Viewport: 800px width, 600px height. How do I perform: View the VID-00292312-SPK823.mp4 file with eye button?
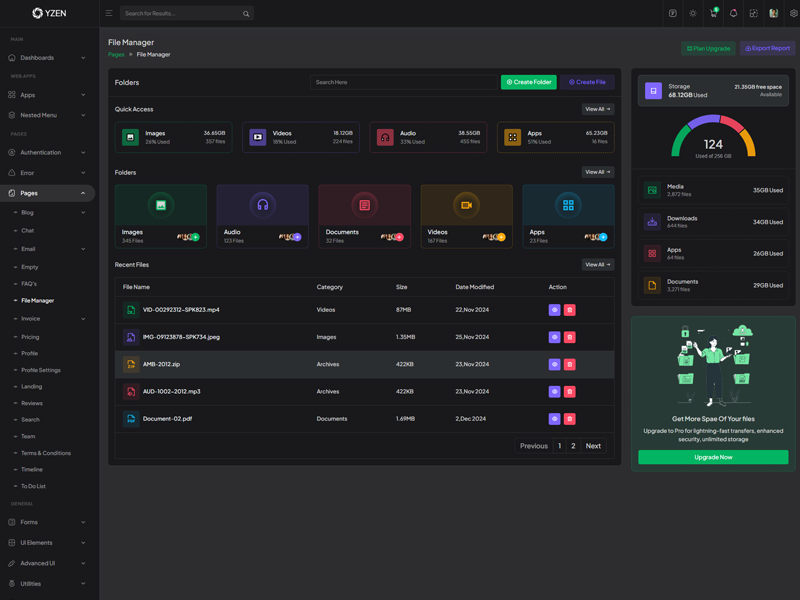[x=554, y=310]
